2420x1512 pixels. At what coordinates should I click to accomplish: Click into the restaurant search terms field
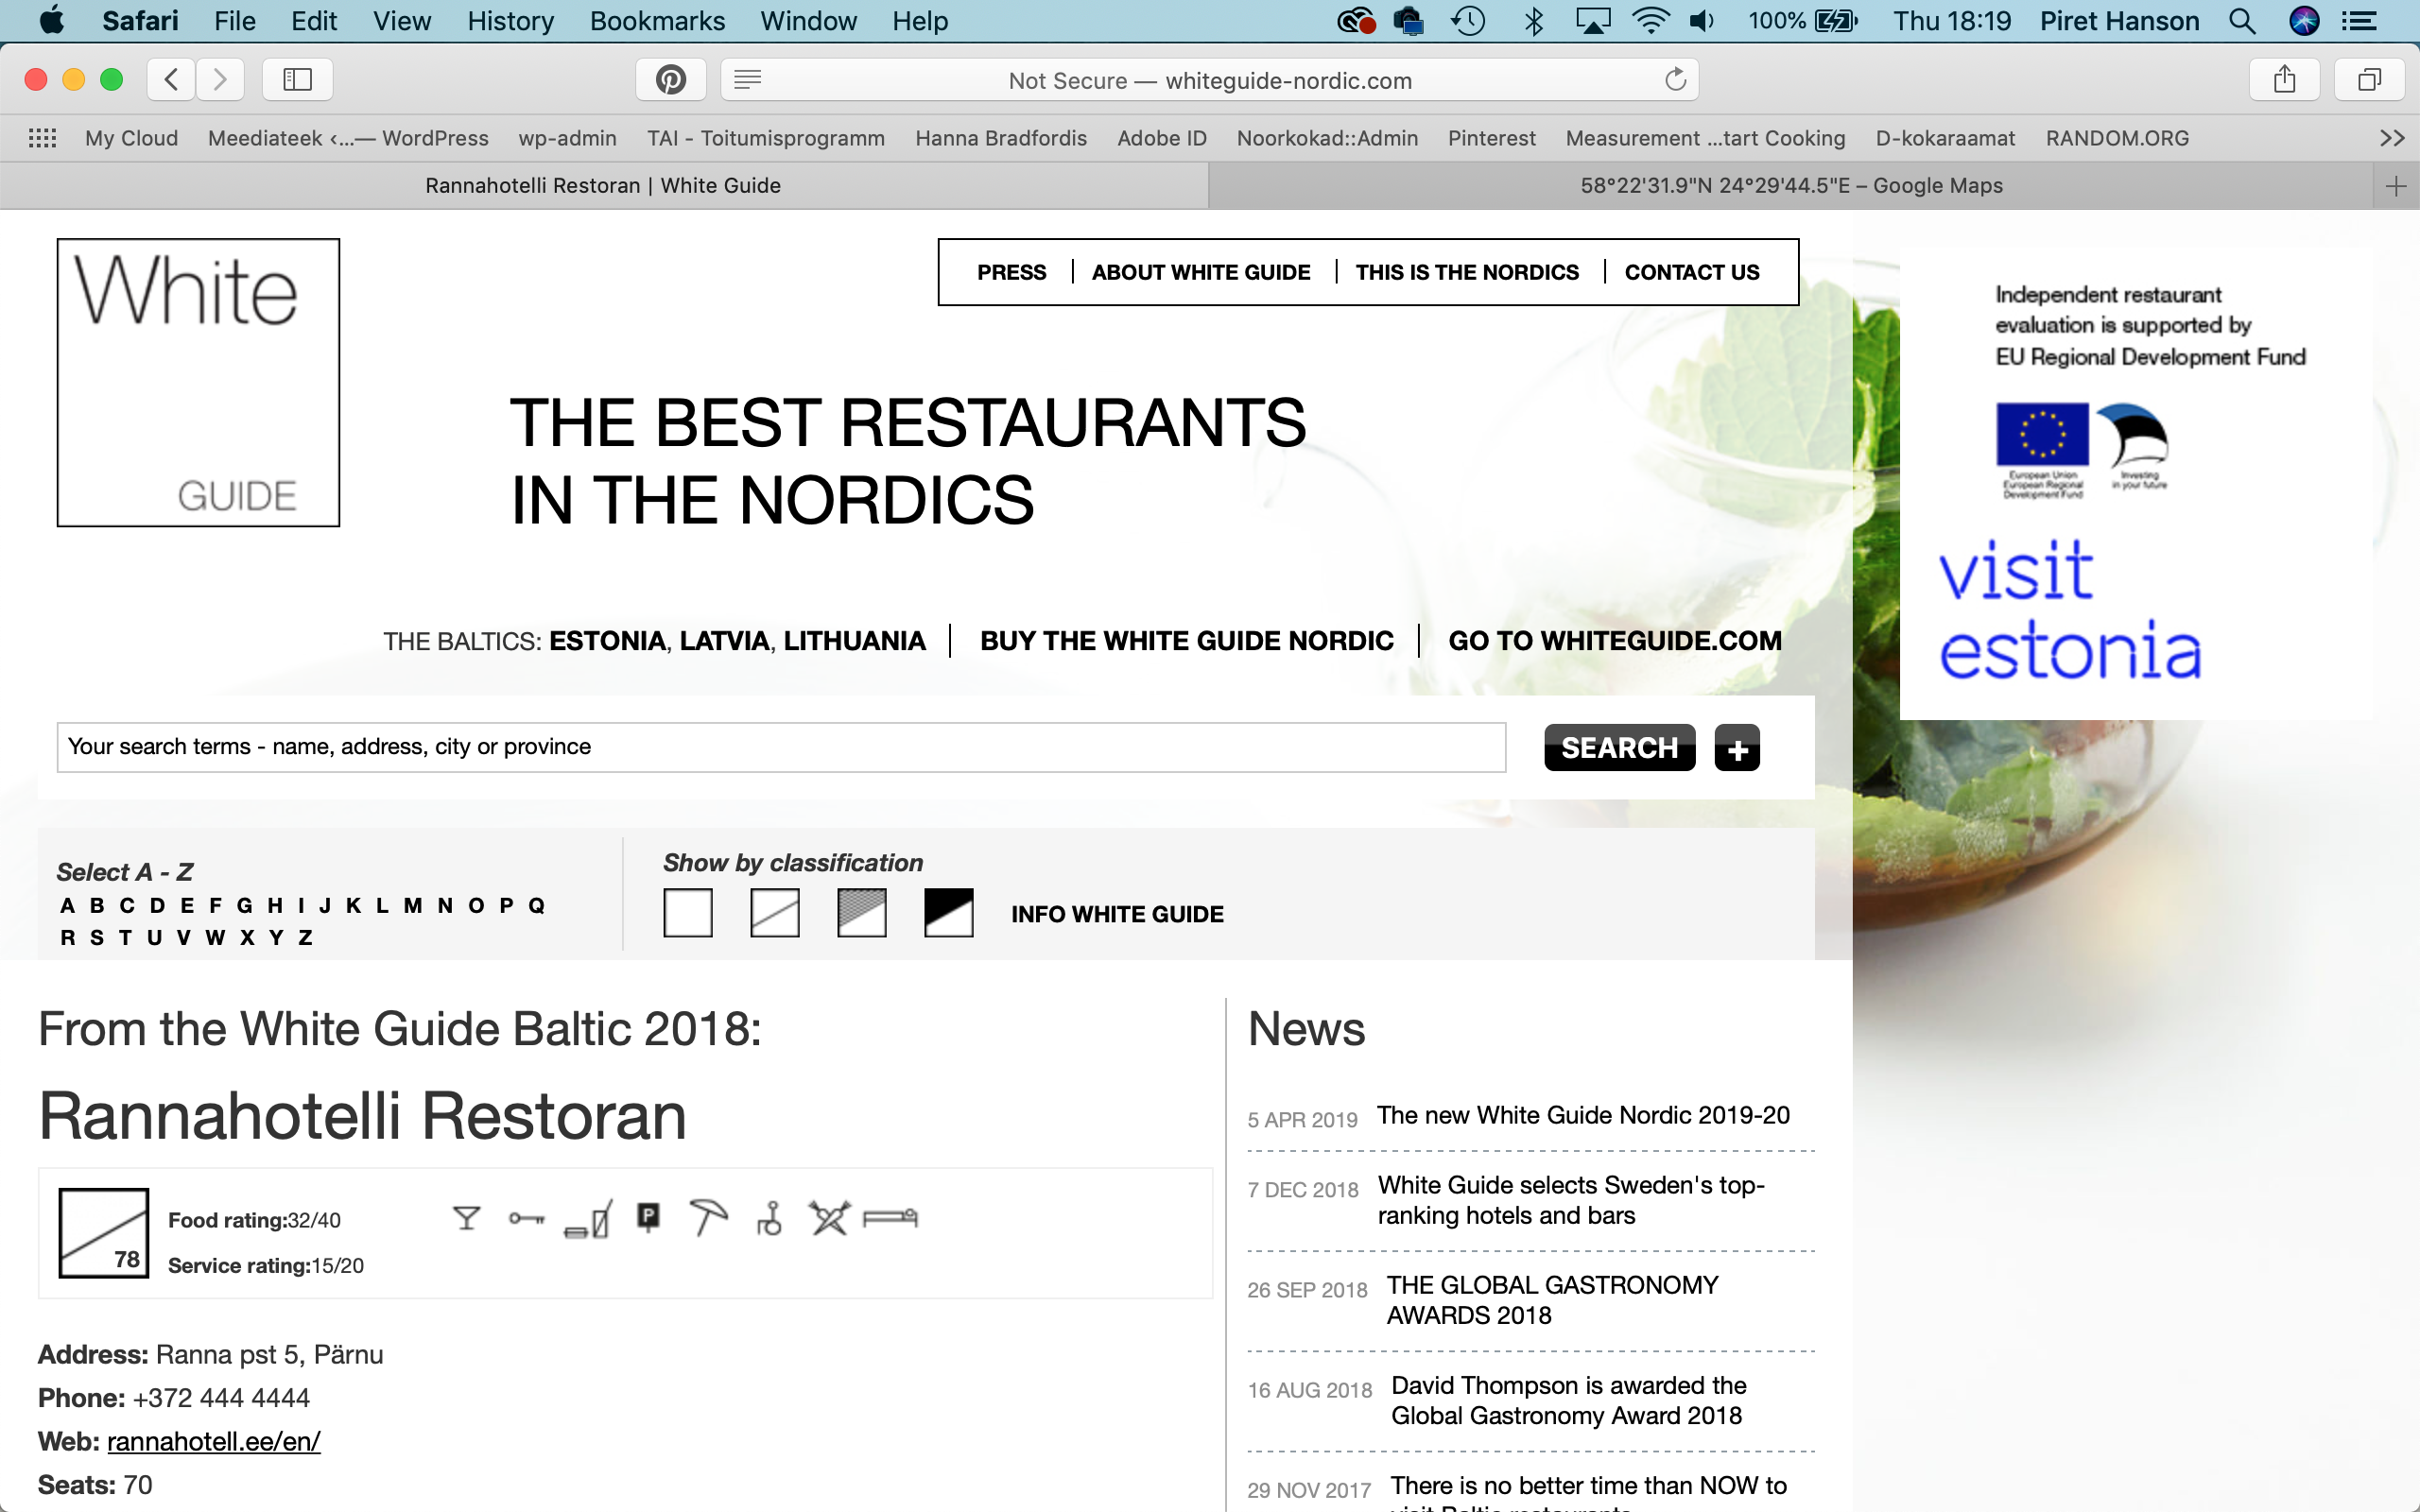pos(780,747)
